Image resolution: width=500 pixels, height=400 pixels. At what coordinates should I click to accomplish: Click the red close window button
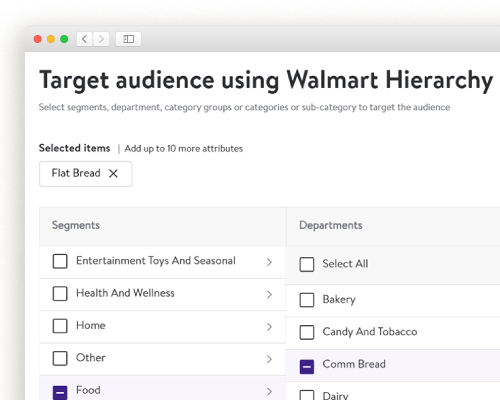(x=38, y=39)
